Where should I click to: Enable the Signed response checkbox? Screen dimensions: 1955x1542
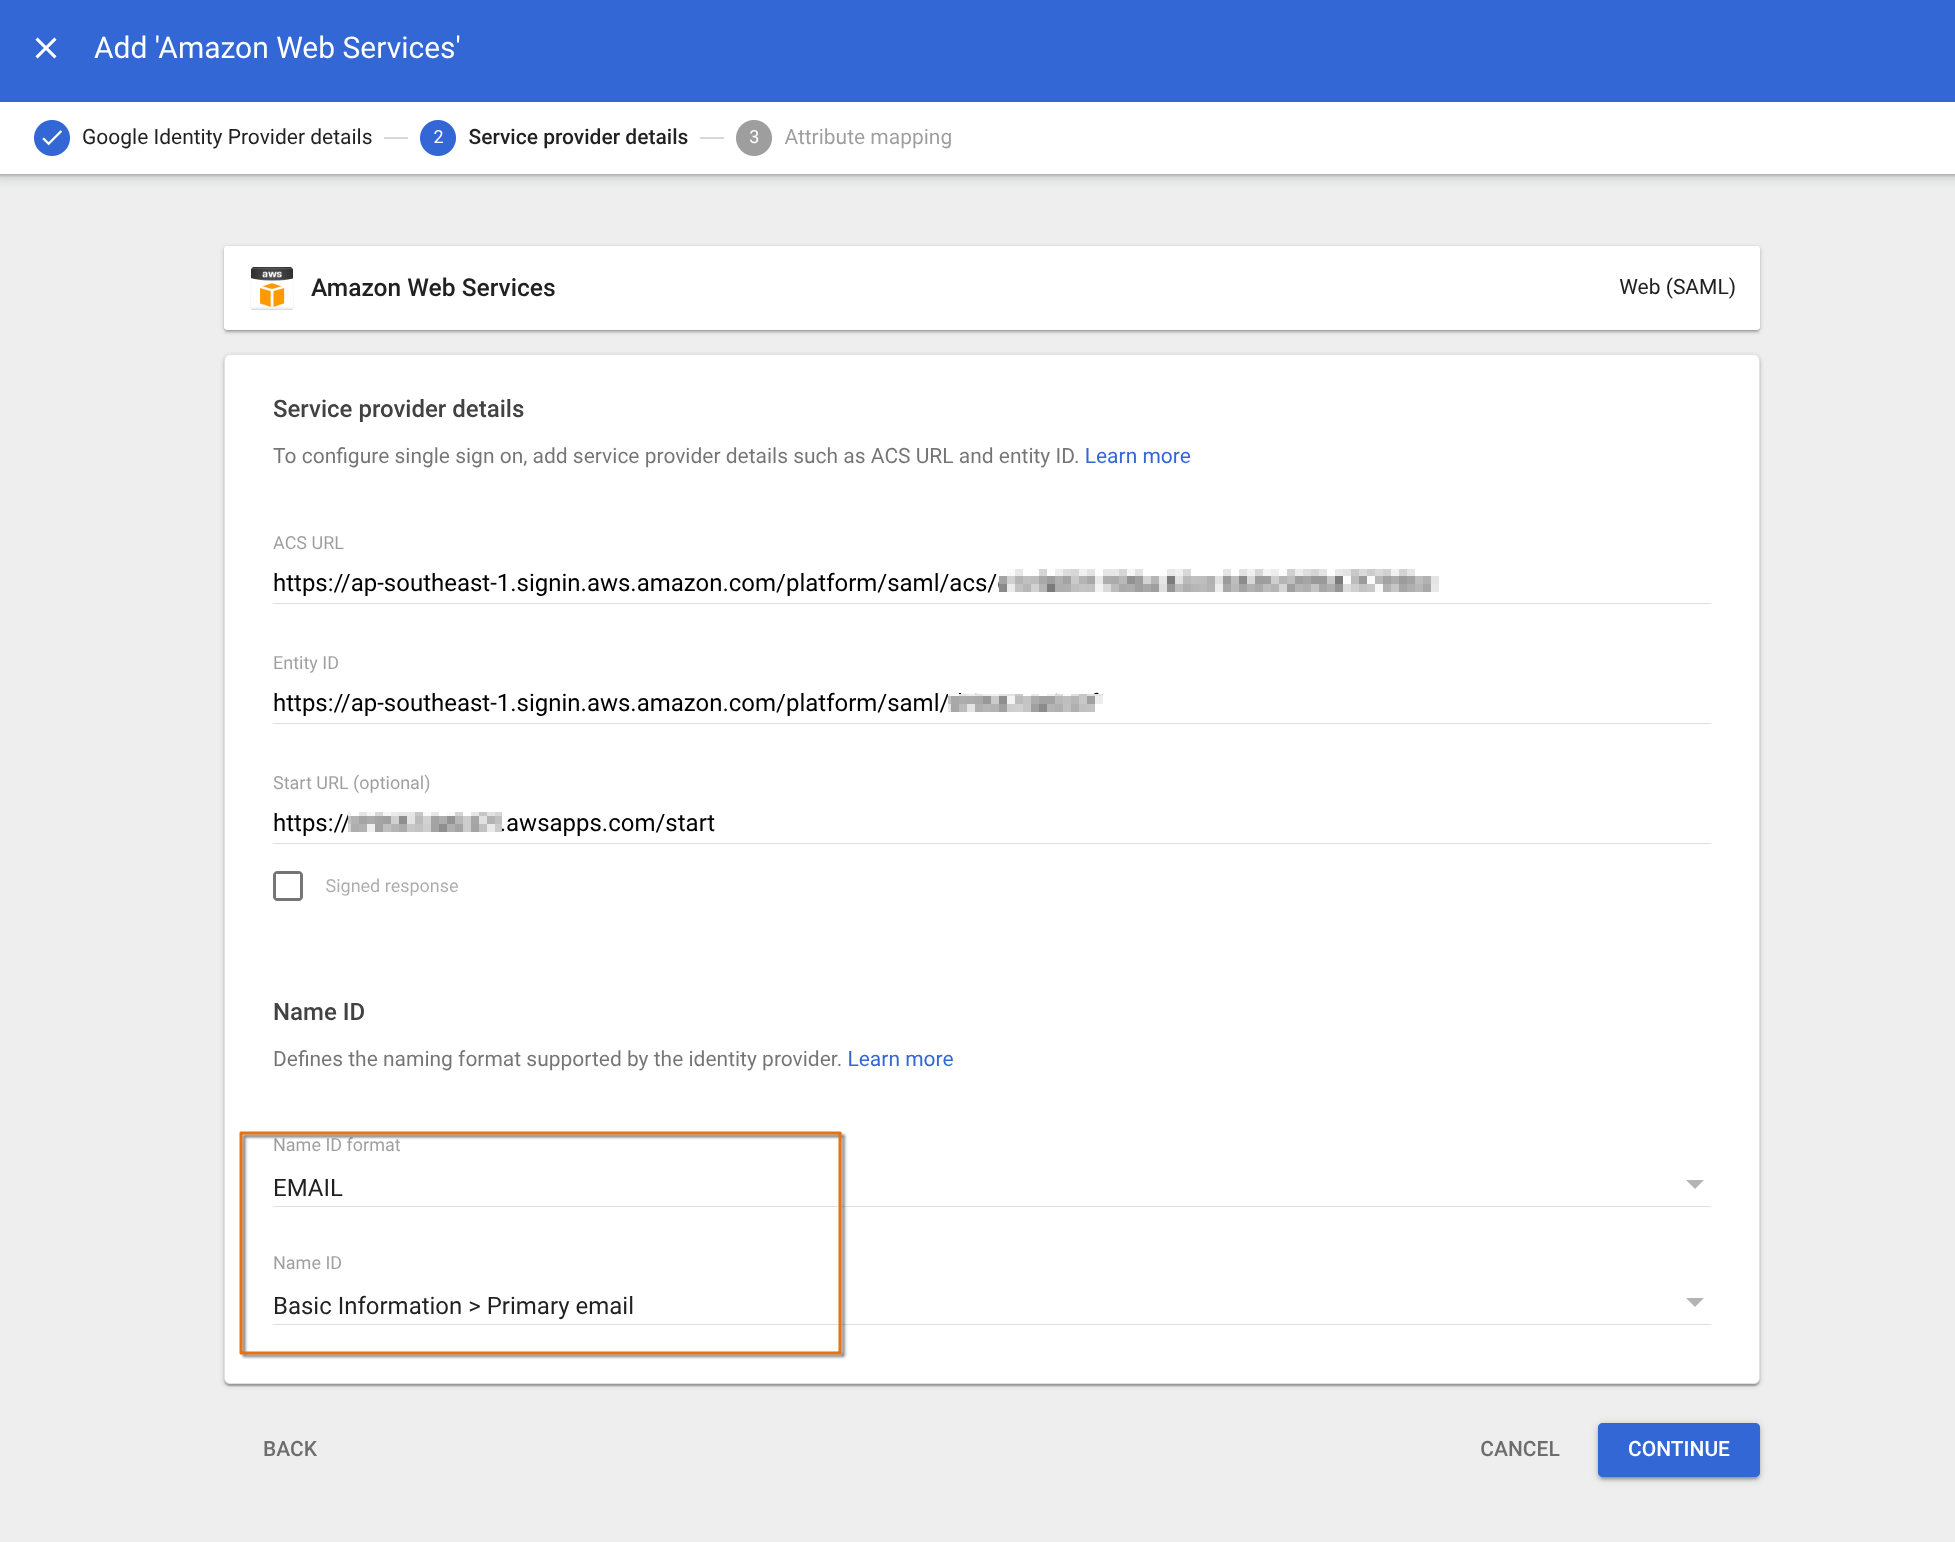pos(288,886)
